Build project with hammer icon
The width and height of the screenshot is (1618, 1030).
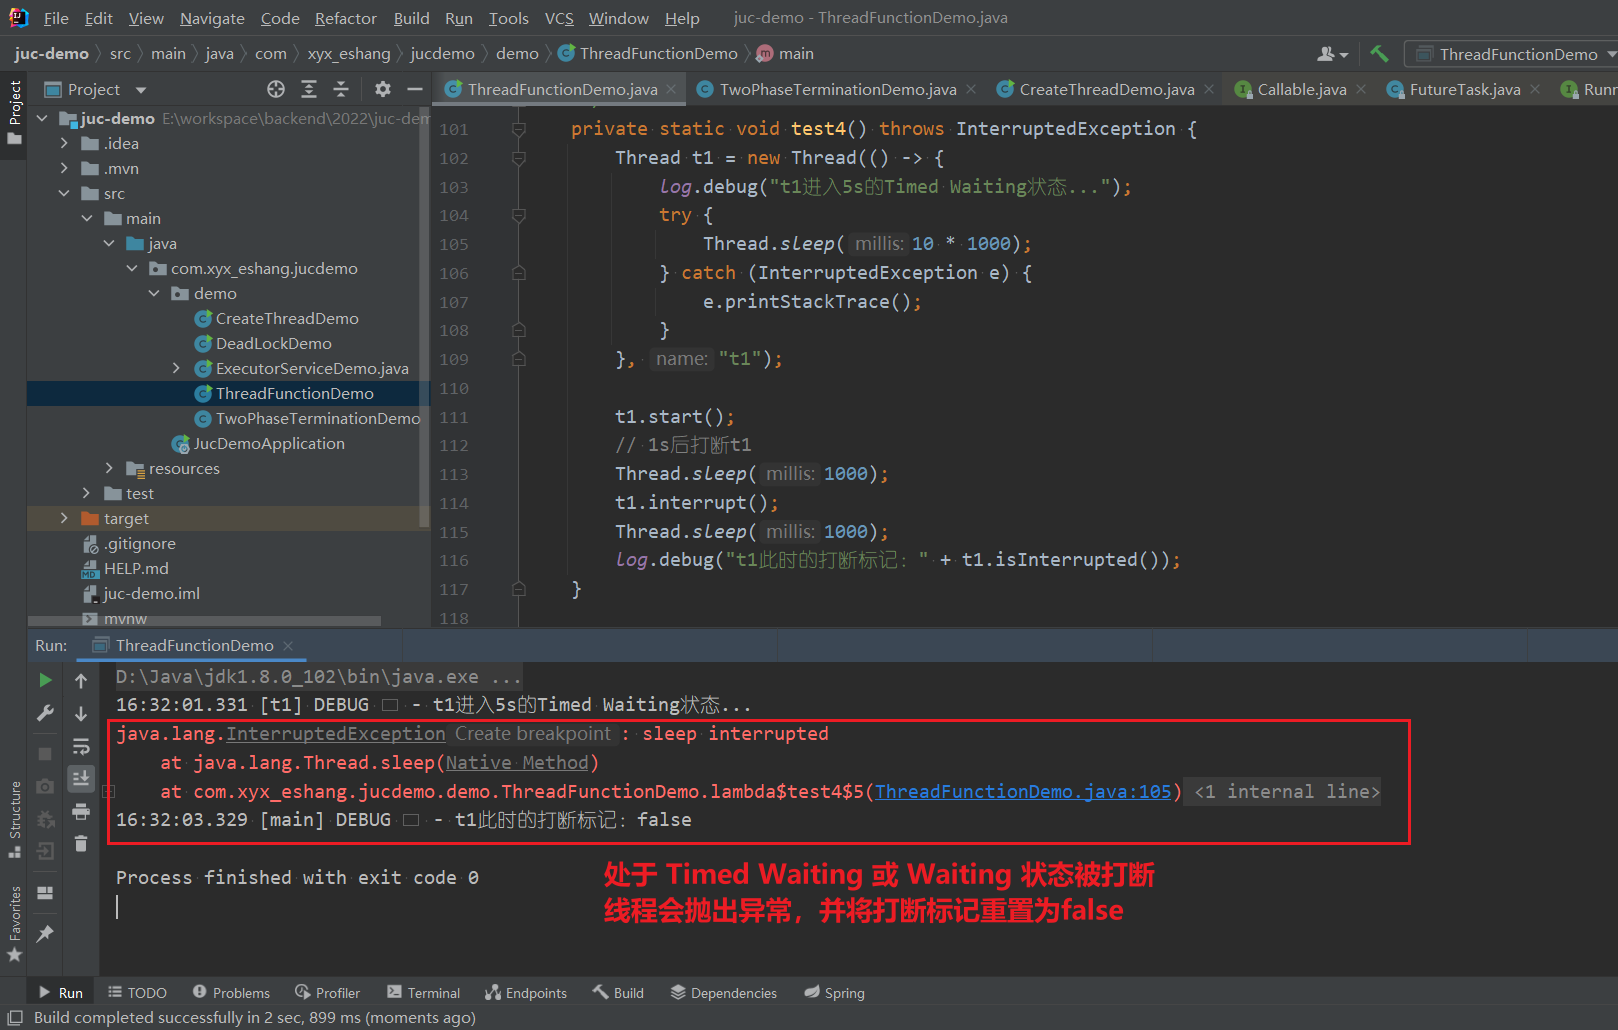[x=1379, y=54]
